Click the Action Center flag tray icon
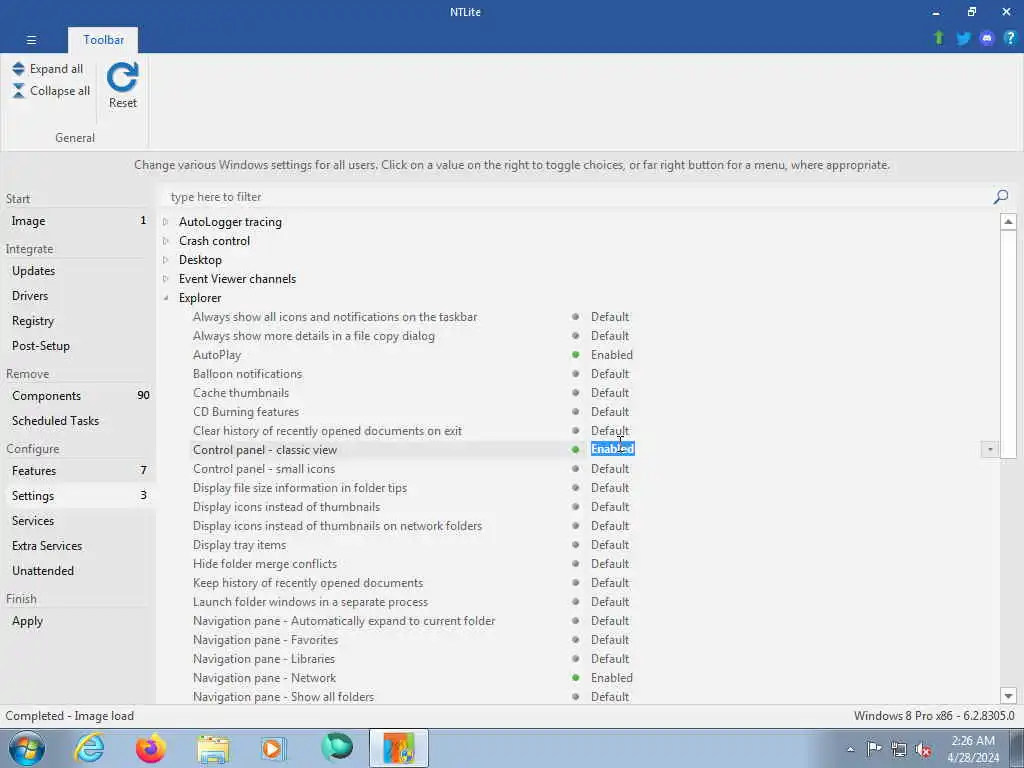Image resolution: width=1024 pixels, height=768 pixels. [x=874, y=749]
